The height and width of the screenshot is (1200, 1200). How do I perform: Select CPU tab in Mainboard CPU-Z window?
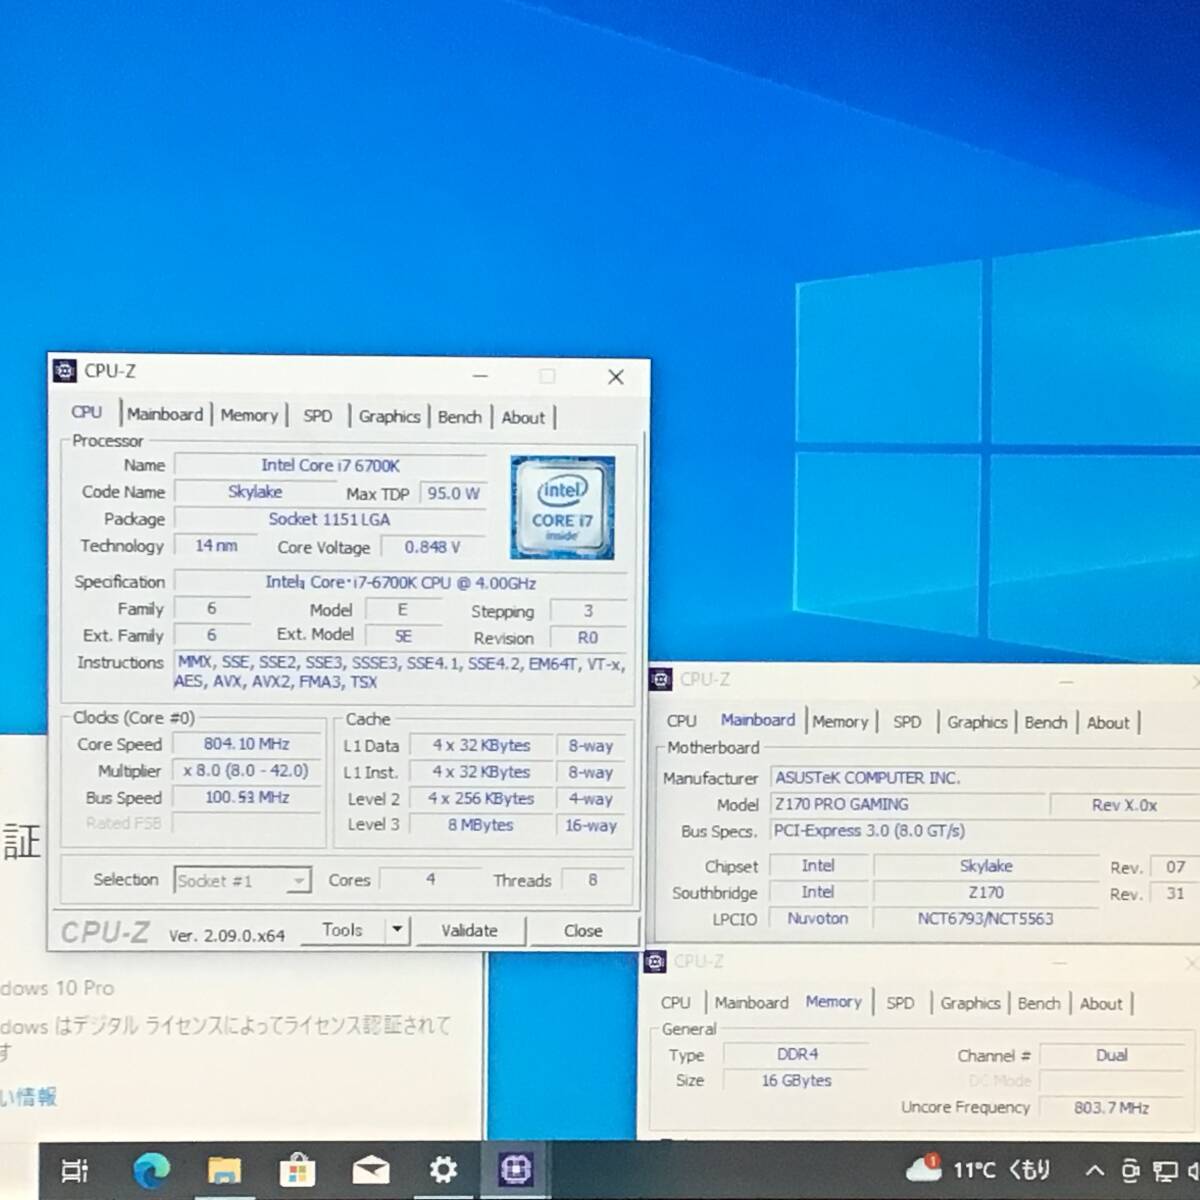pos(682,721)
